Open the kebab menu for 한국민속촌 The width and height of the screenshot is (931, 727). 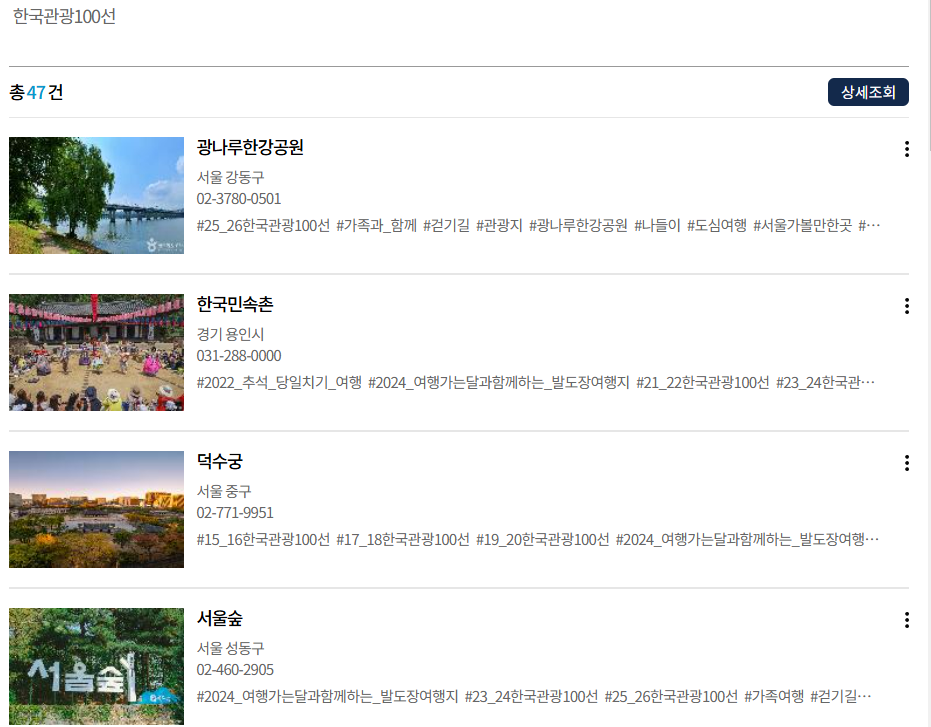[907, 306]
